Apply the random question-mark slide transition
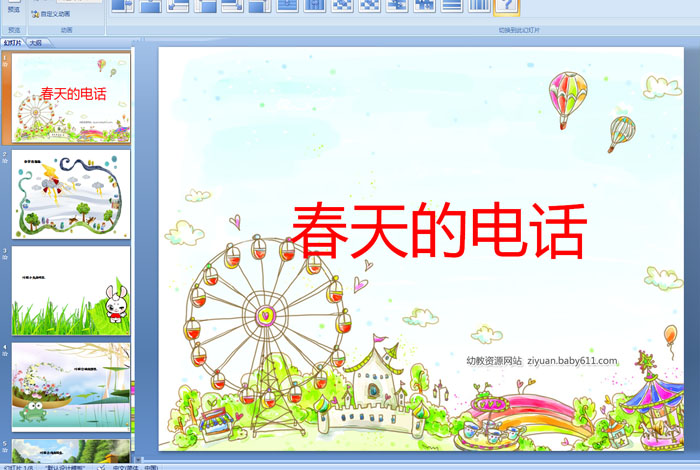The height and width of the screenshot is (470, 700). pos(507,6)
